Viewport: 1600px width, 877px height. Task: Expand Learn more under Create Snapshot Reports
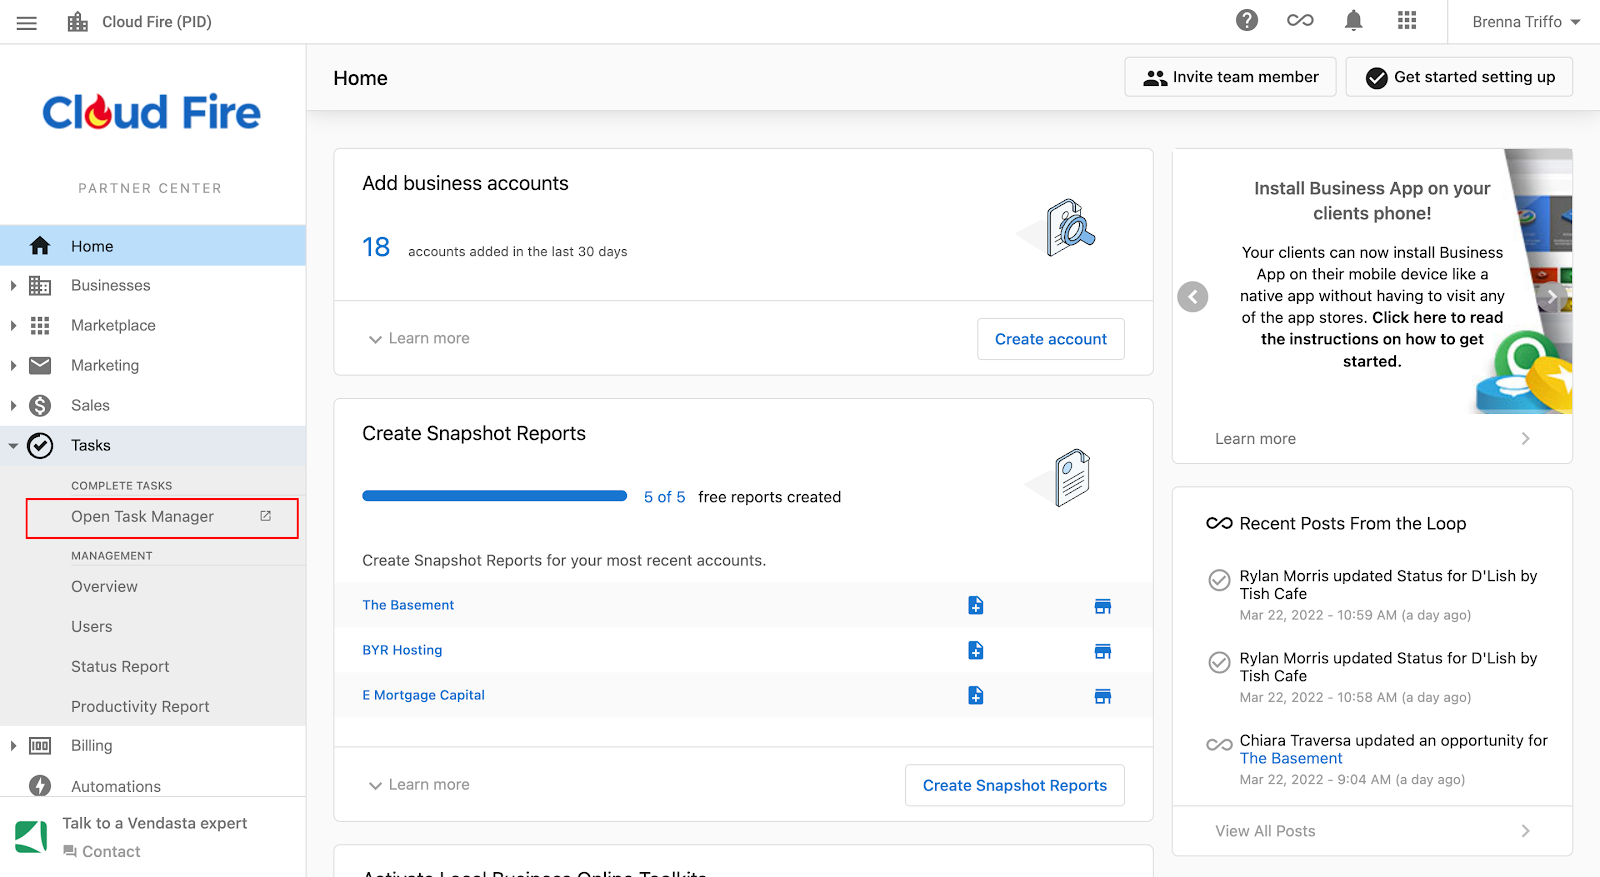[419, 785]
